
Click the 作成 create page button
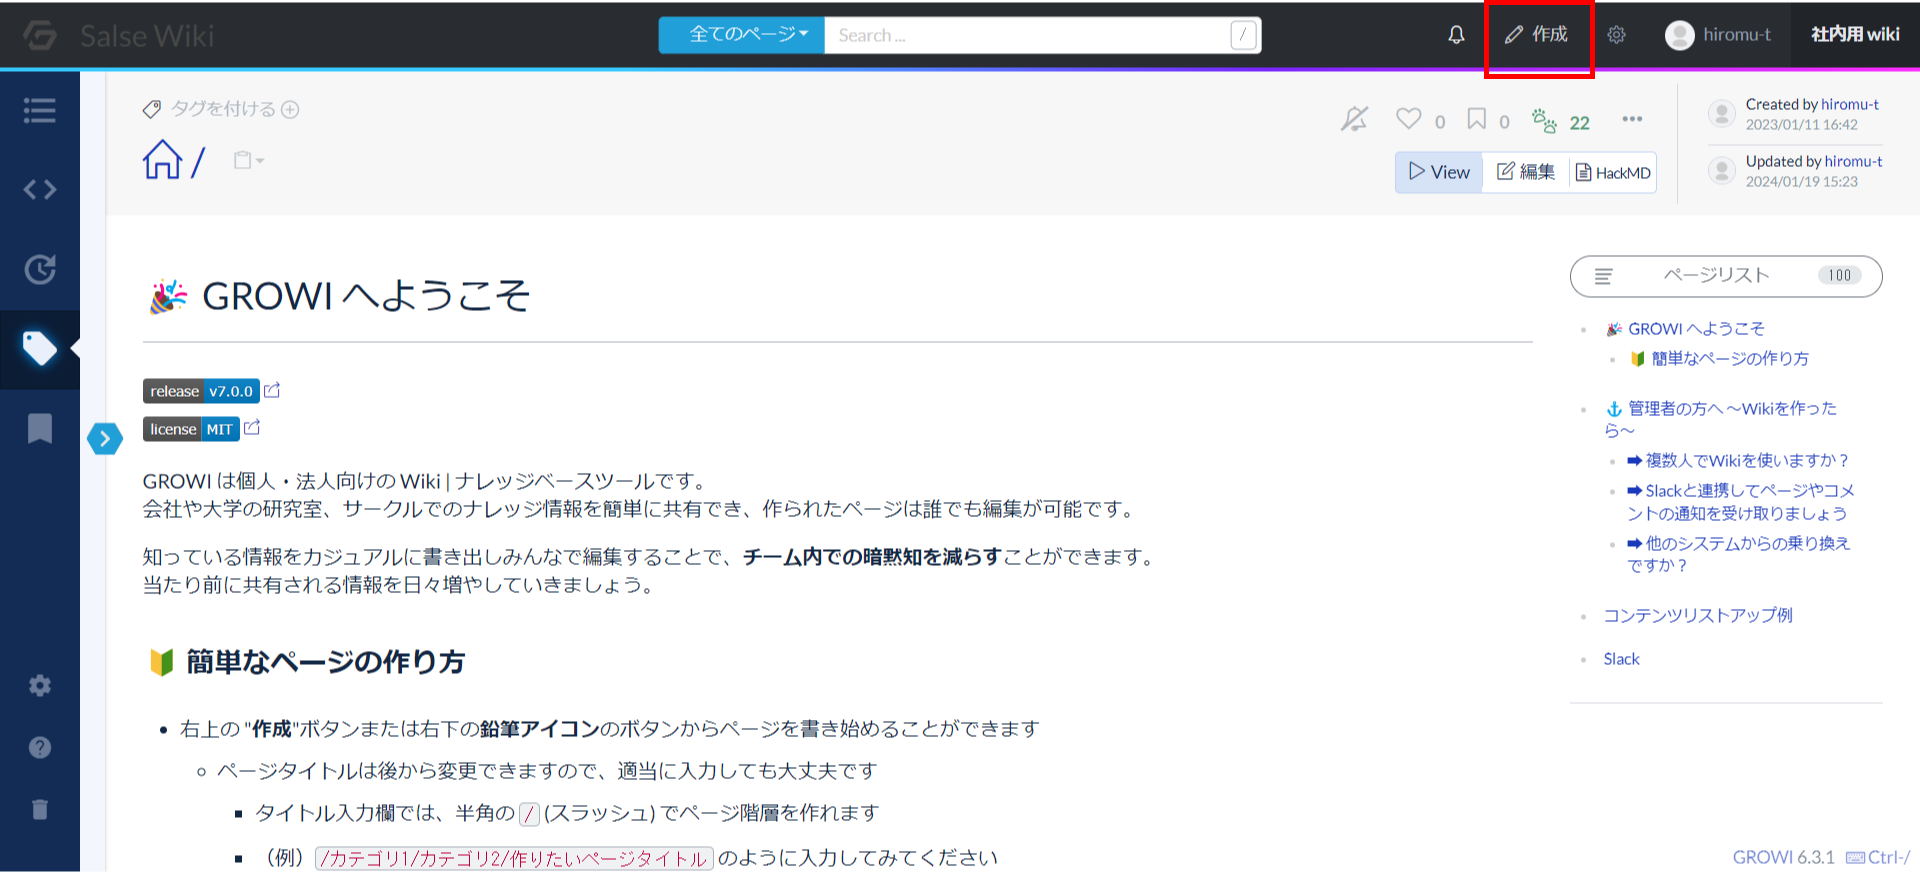(x=1537, y=35)
